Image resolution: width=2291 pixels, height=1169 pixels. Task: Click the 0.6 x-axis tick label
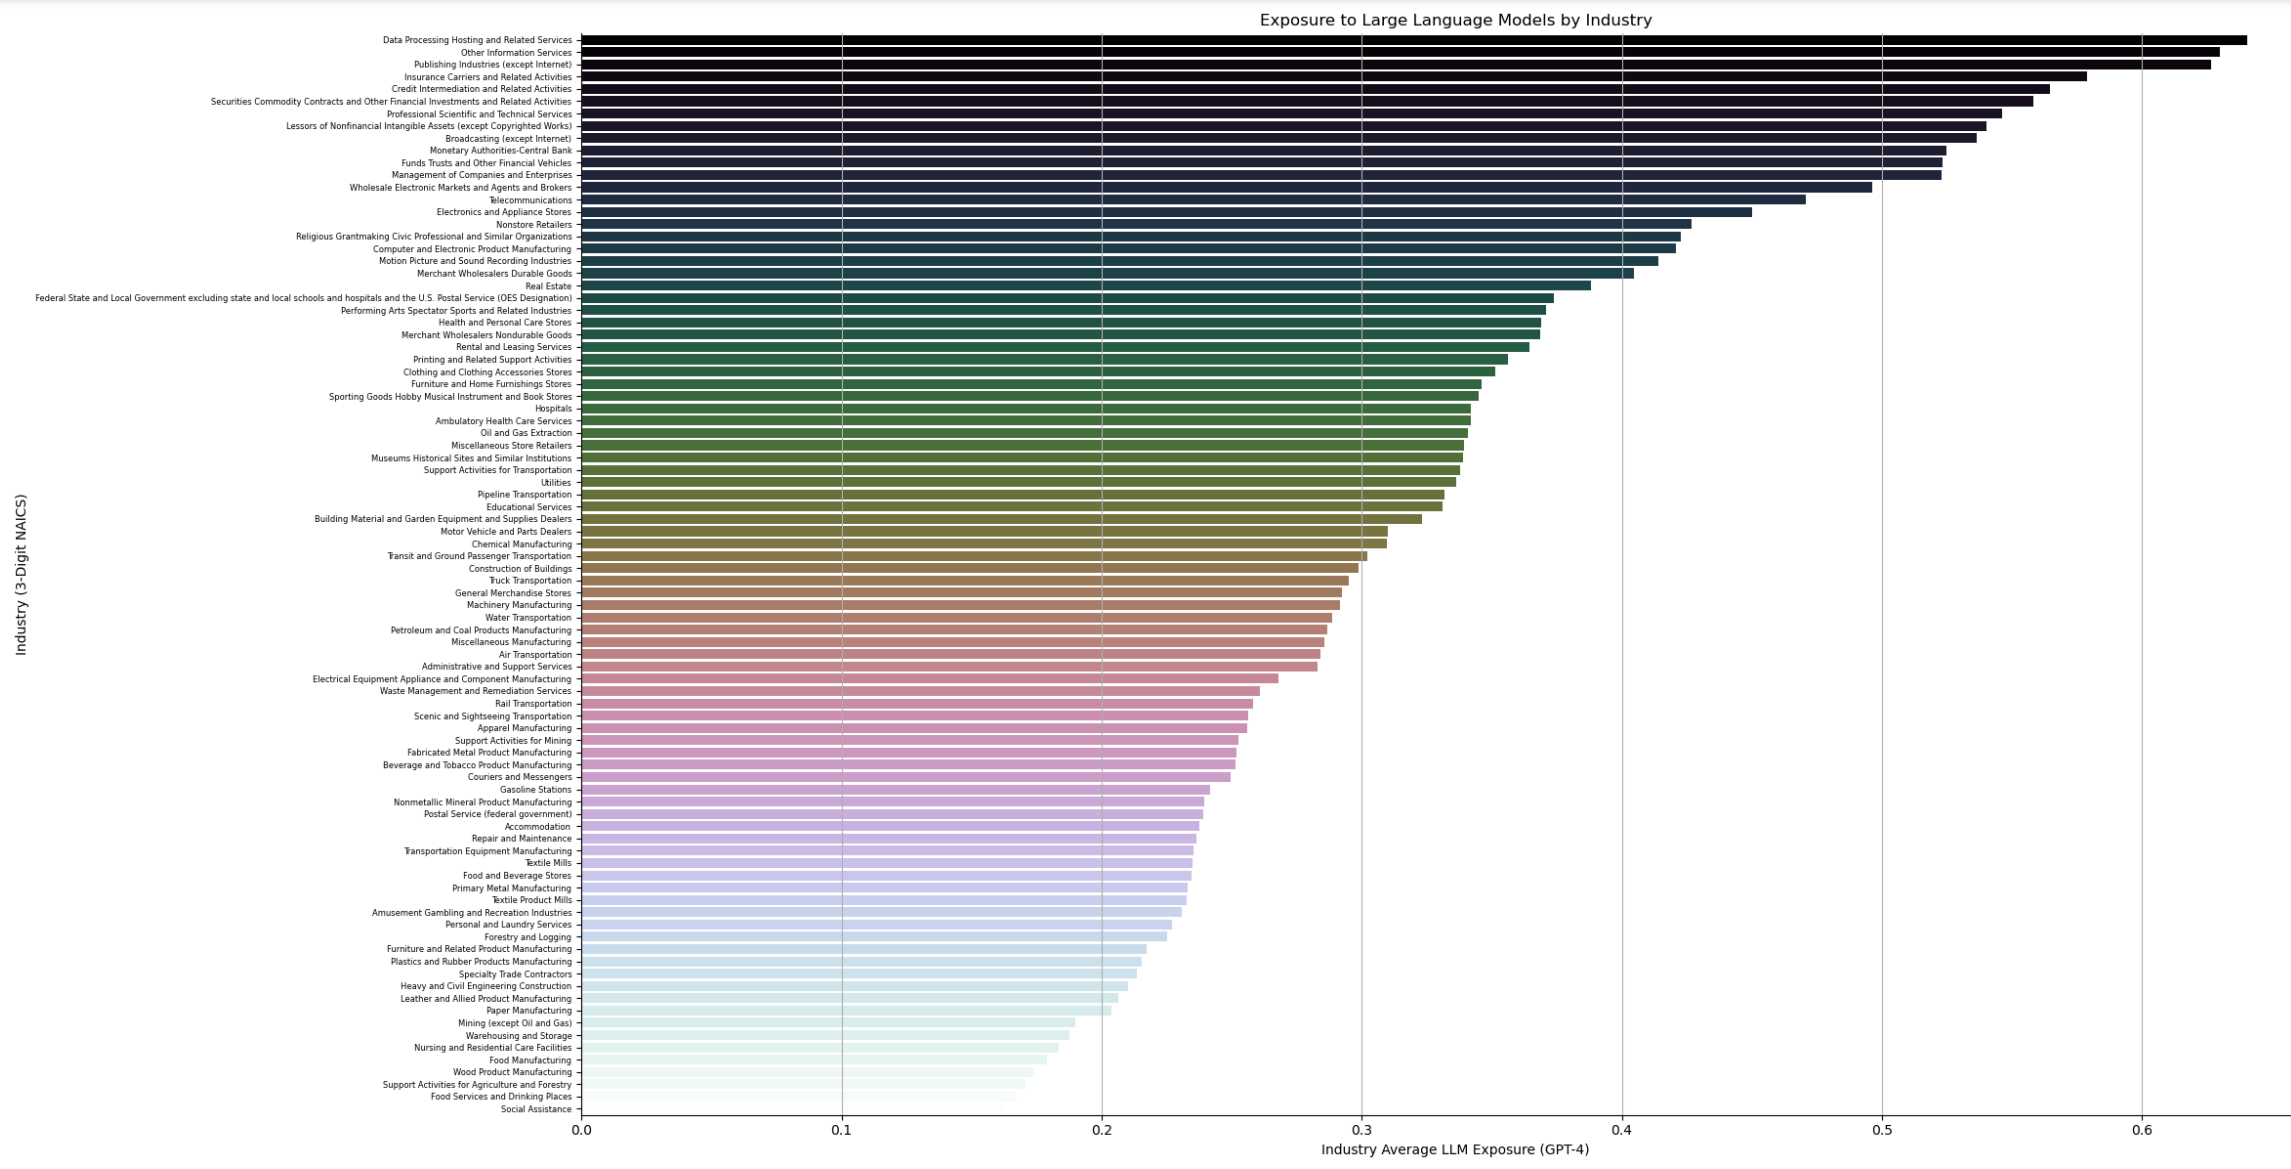(x=2141, y=1130)
